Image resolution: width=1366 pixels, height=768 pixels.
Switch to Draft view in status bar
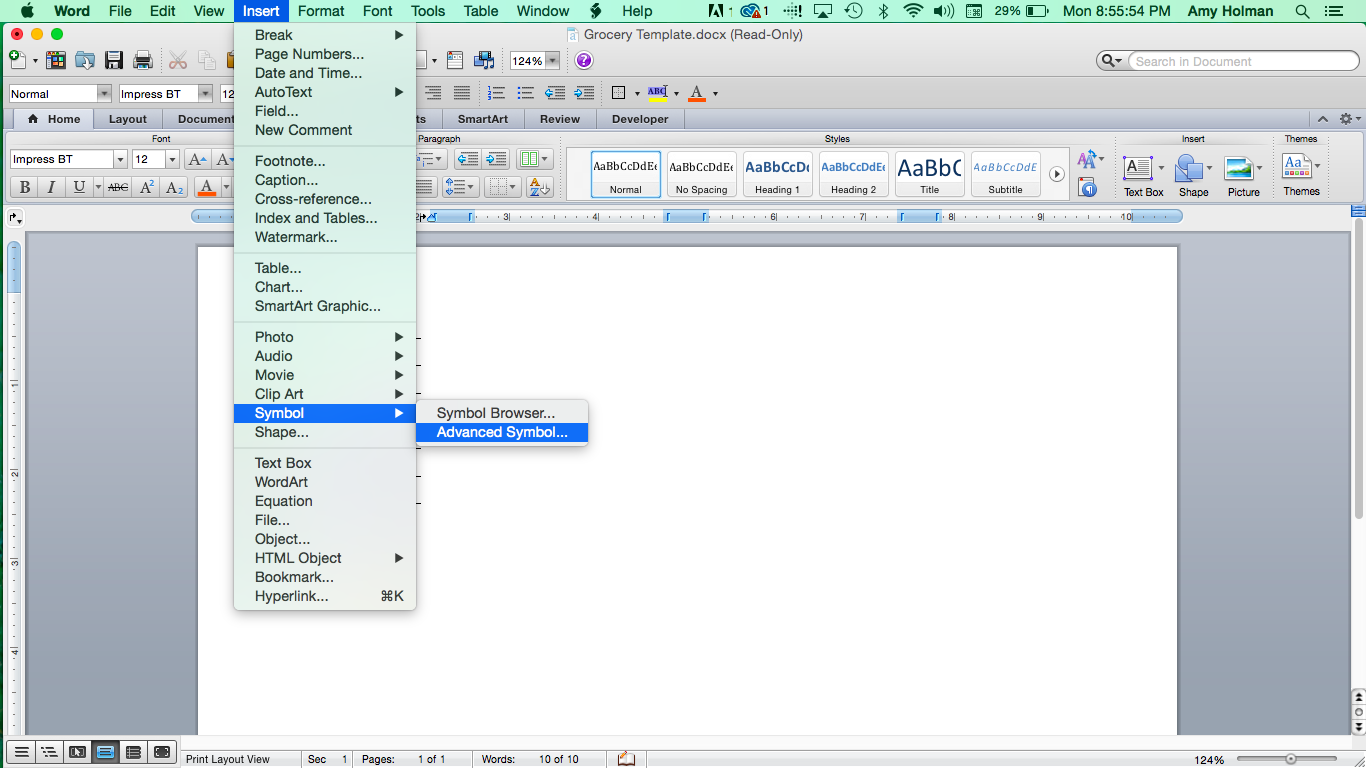coord(20,752)
